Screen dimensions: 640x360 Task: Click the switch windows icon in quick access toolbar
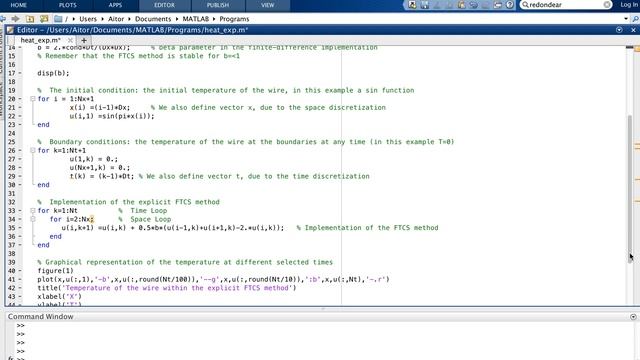[x=498, y=5]
